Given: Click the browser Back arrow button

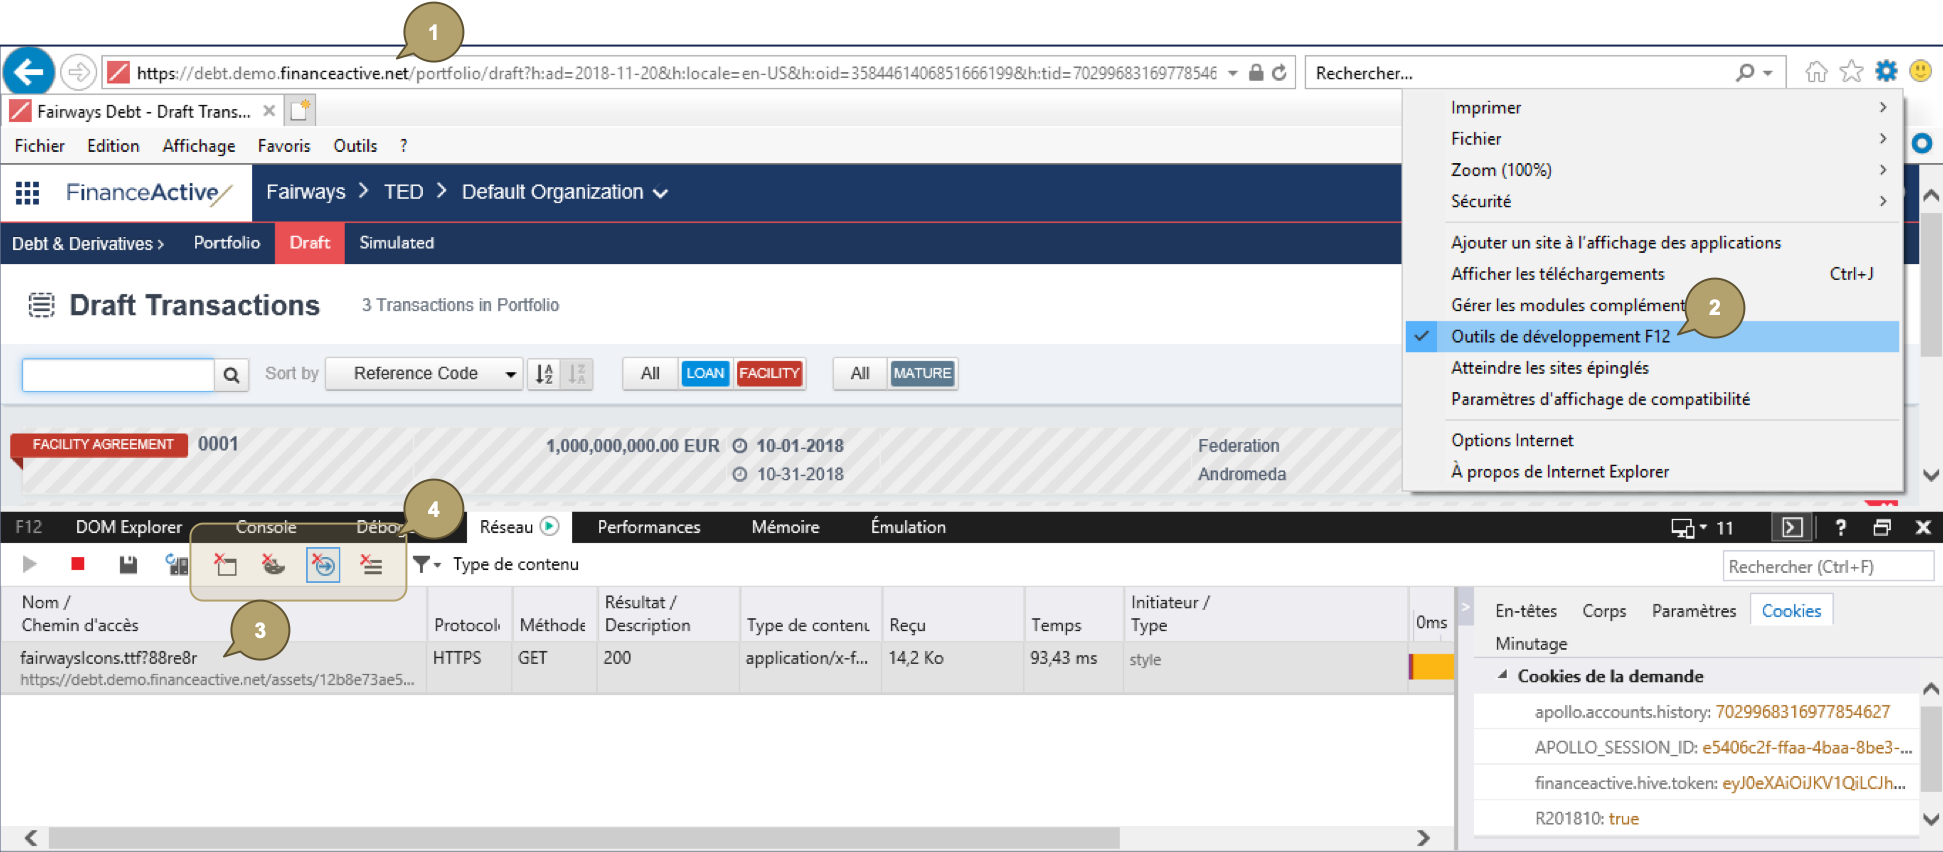Looking at the screenshot, I should 29,72.
